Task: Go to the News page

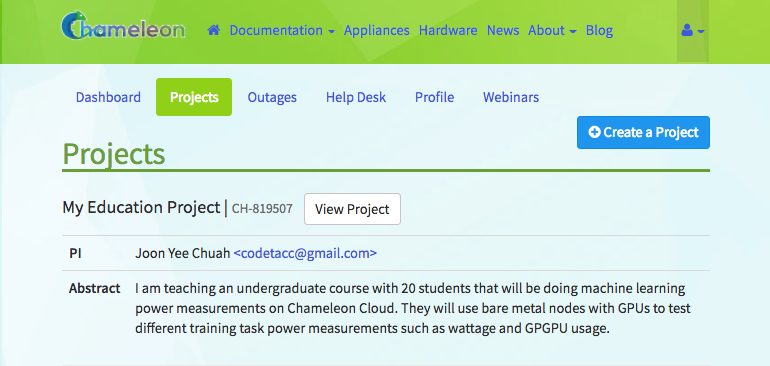Action: point(503,30)
